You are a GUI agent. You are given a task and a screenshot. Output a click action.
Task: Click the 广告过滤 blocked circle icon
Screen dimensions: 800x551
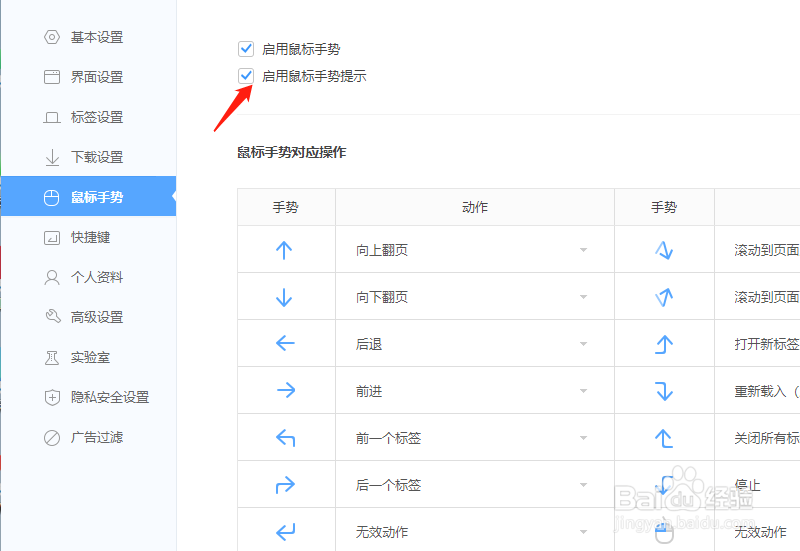(52, 437)
